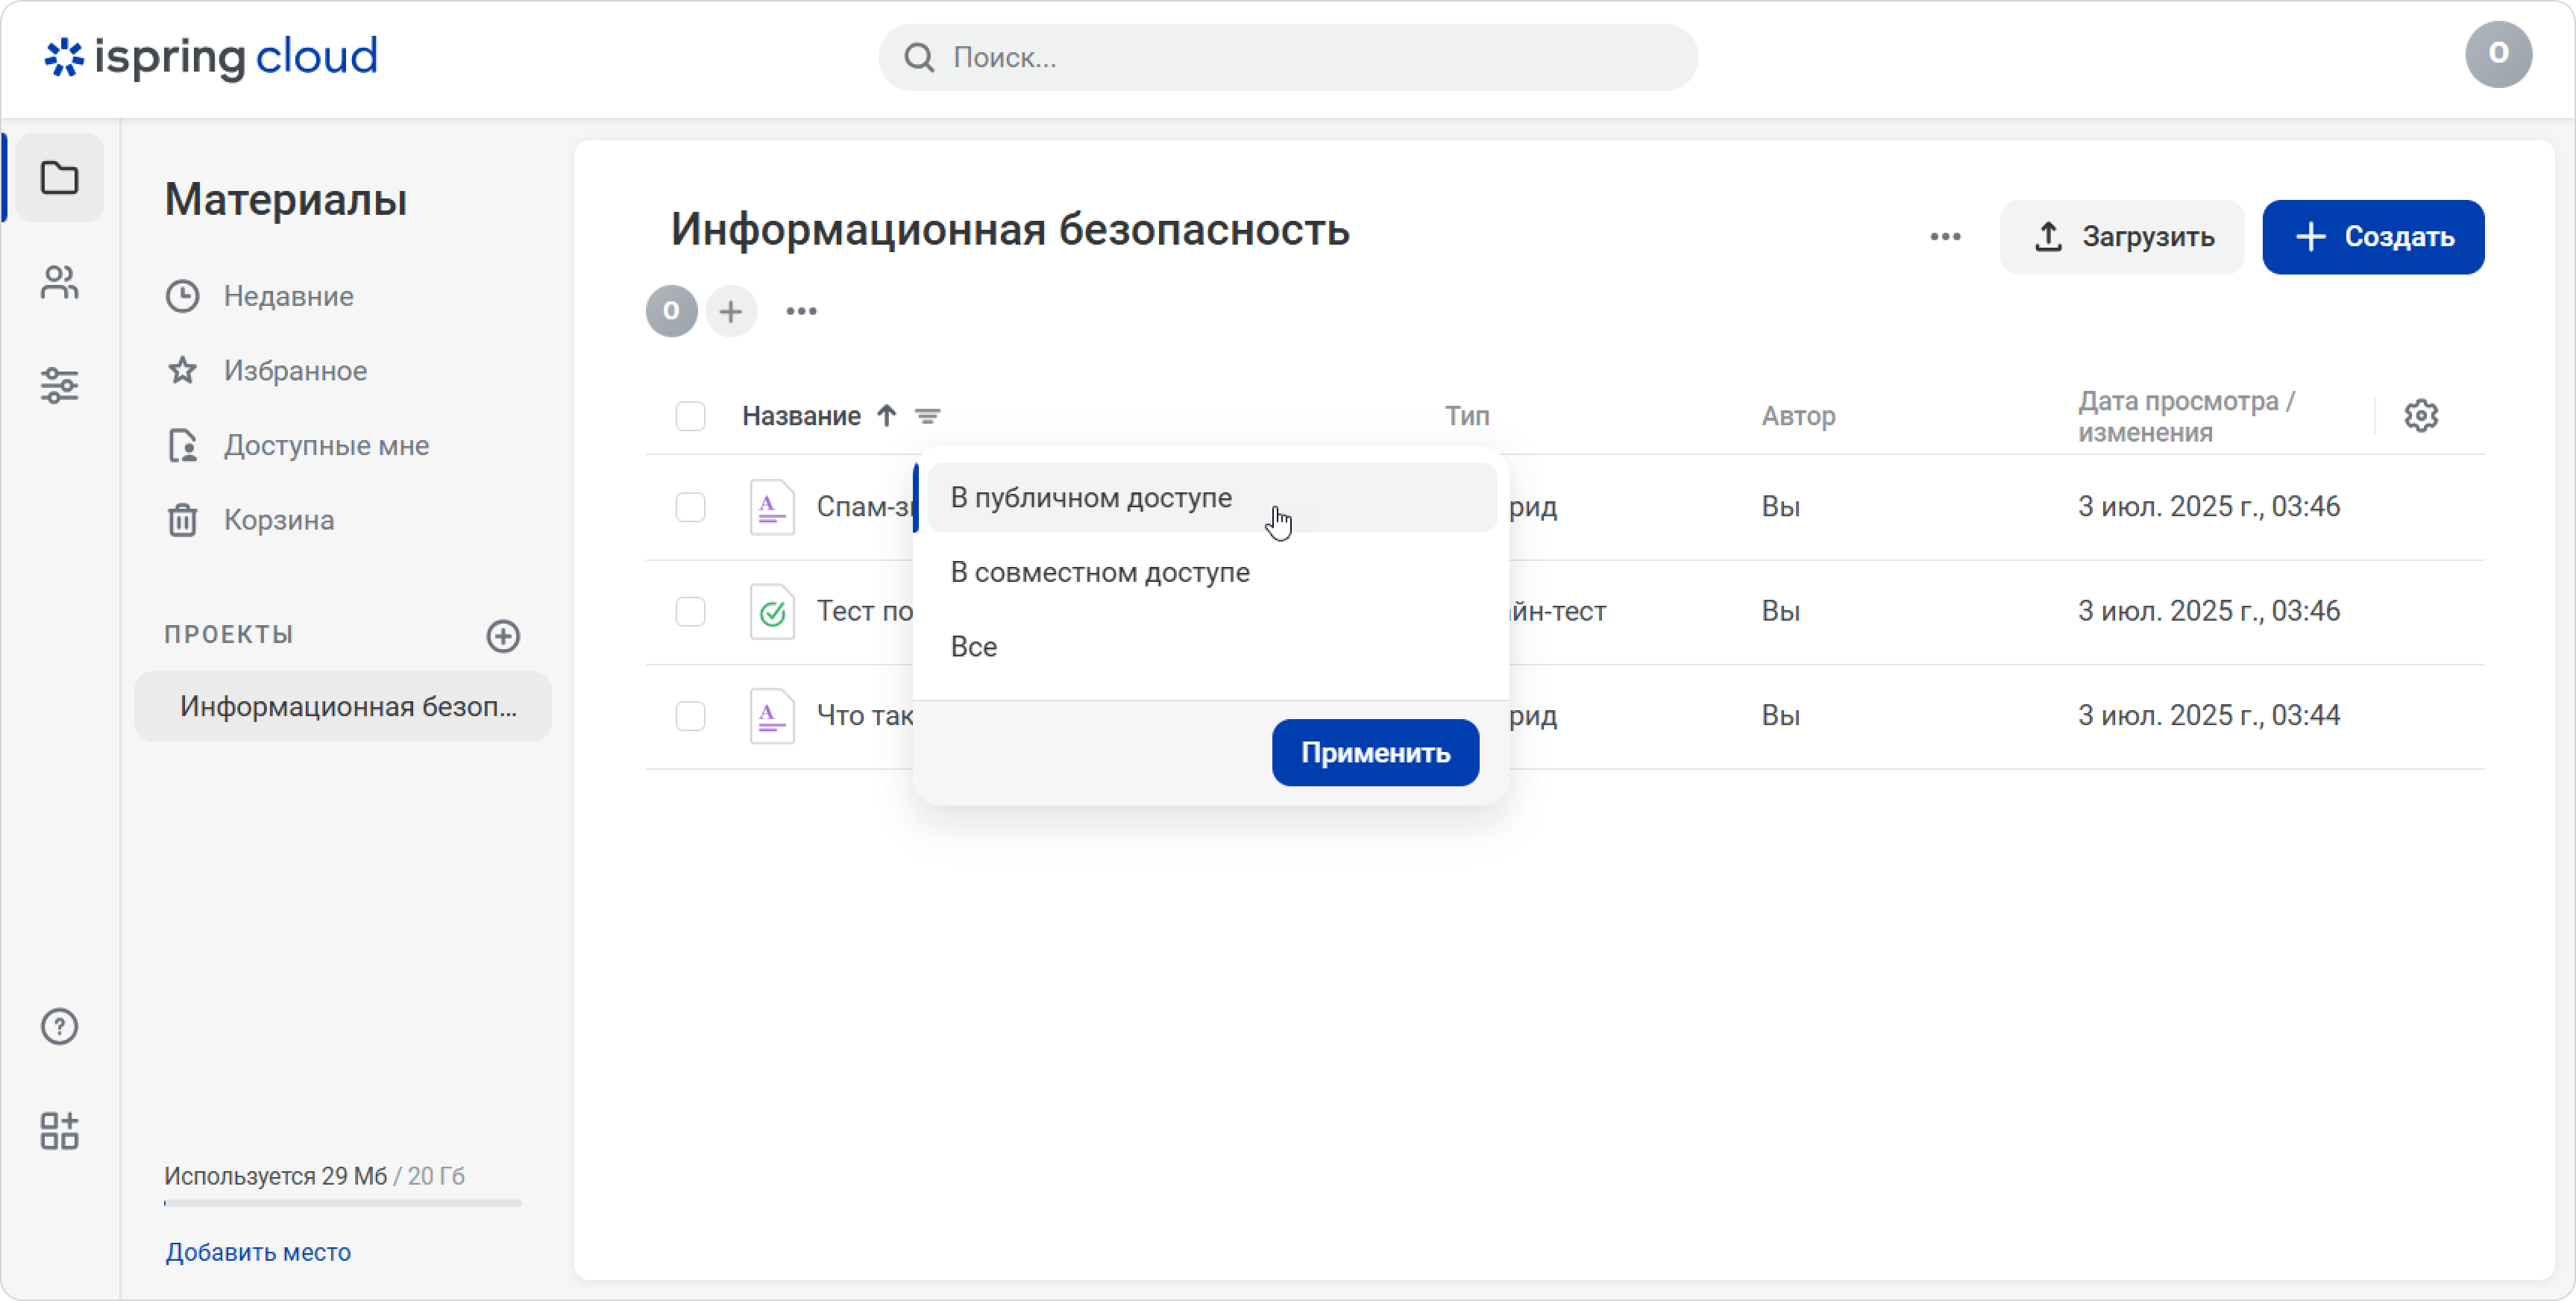Check the Спам row checkbox
Screen dimensions: 2576x1301
pos(690,507)
